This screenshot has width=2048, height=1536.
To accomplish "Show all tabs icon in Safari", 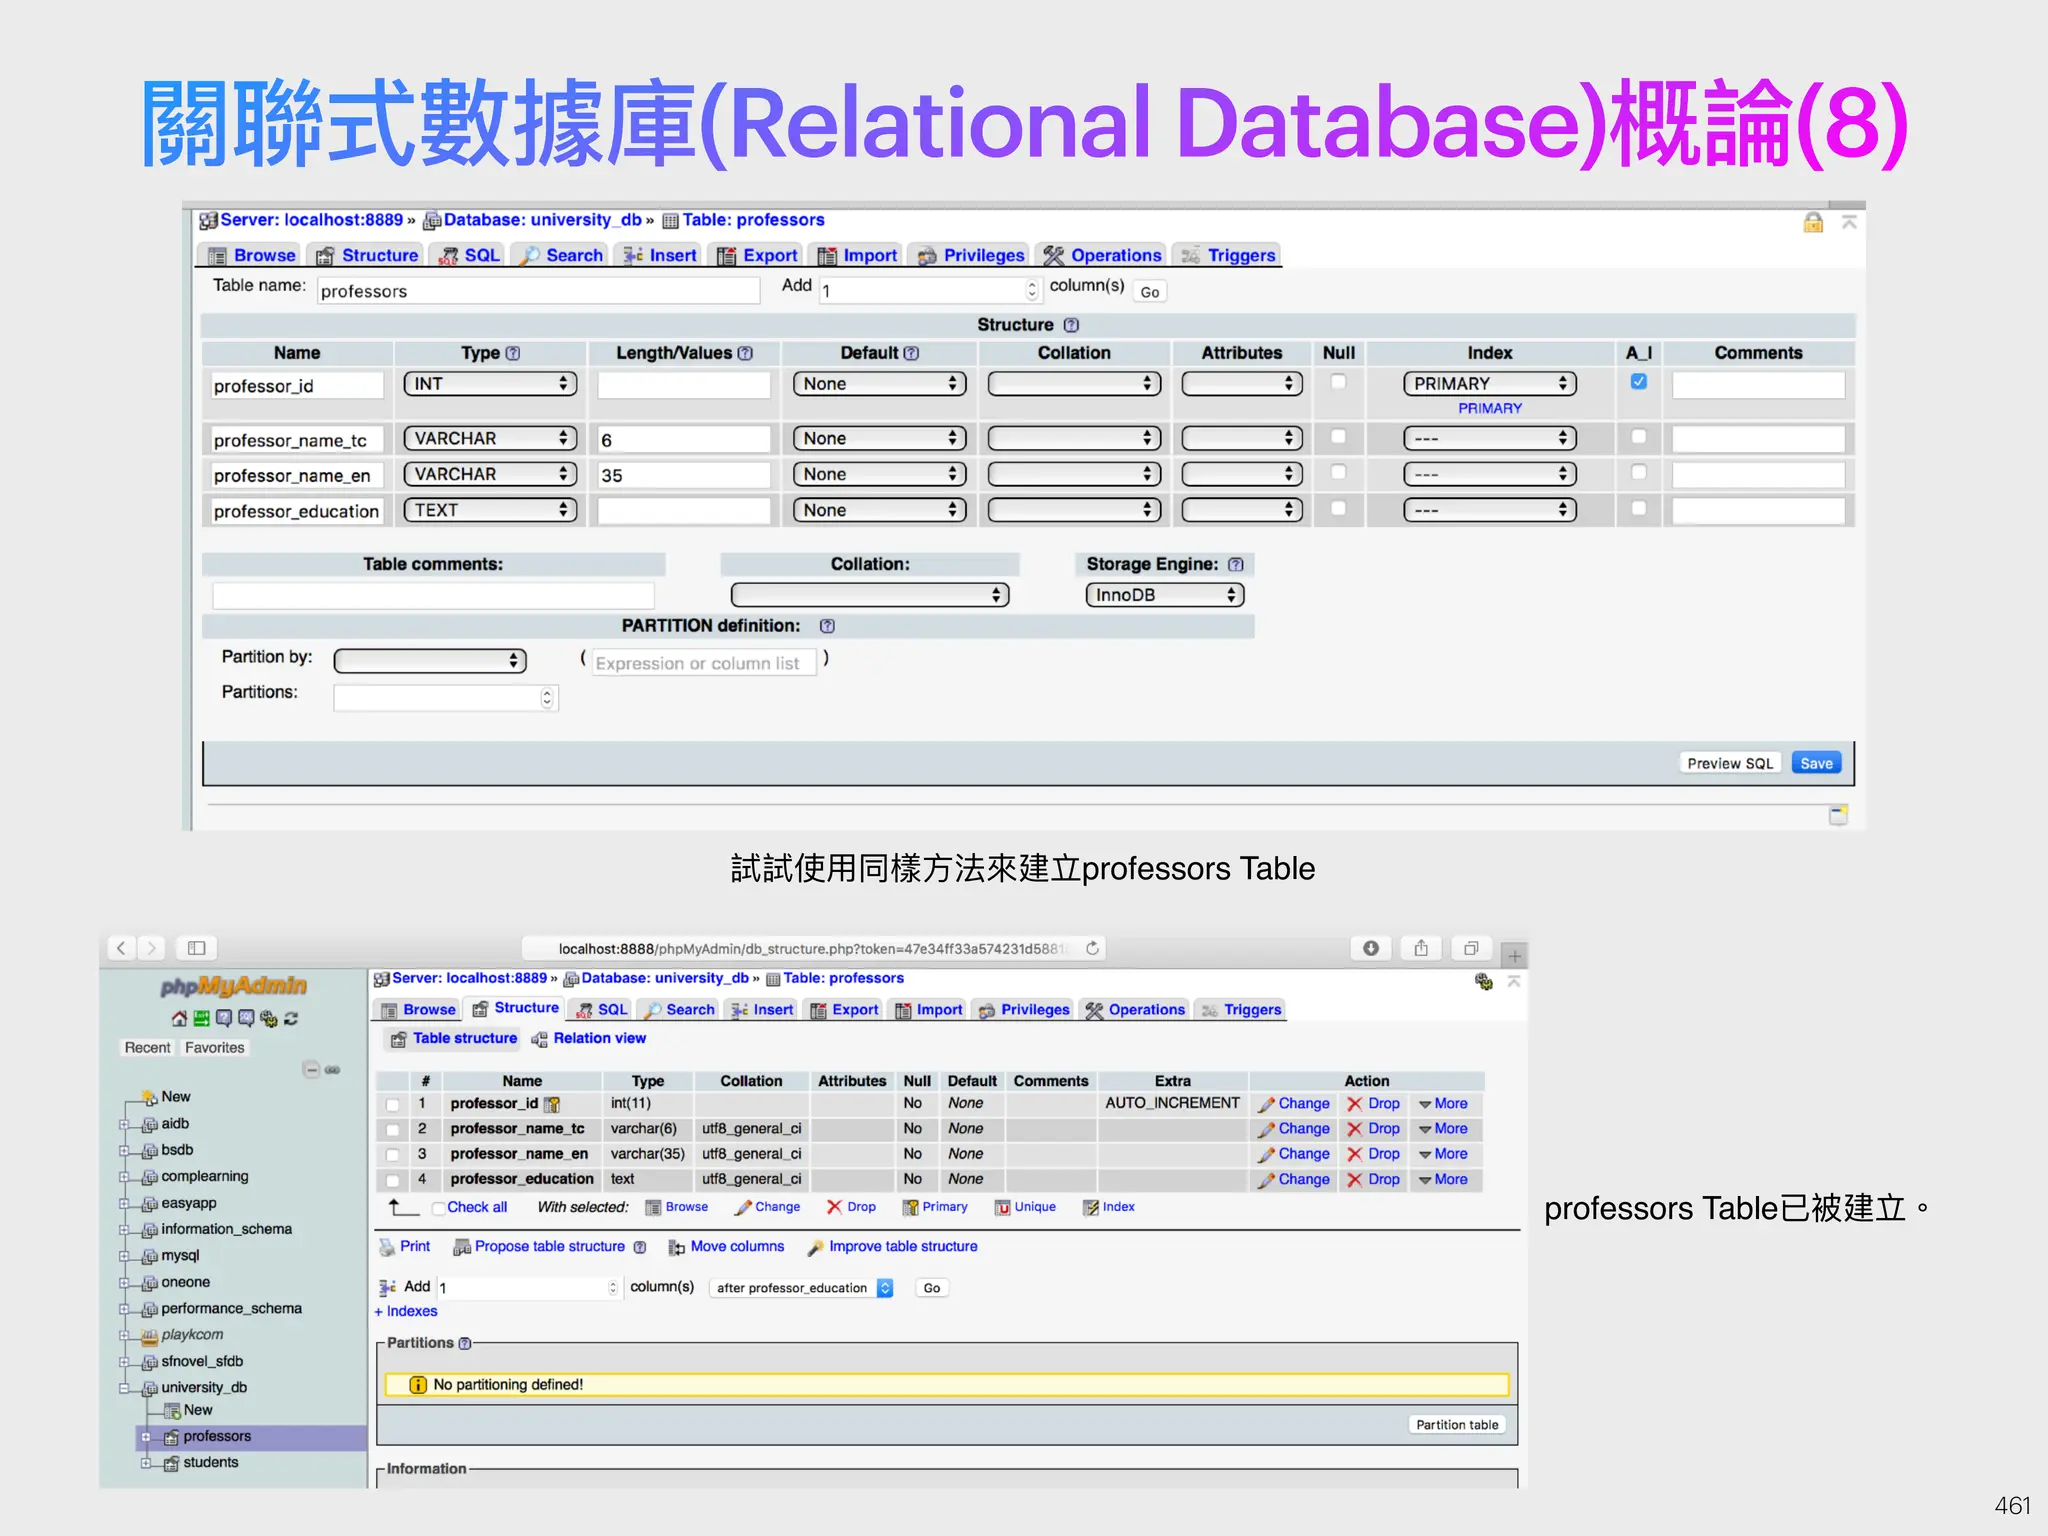I will point(1471,948).
